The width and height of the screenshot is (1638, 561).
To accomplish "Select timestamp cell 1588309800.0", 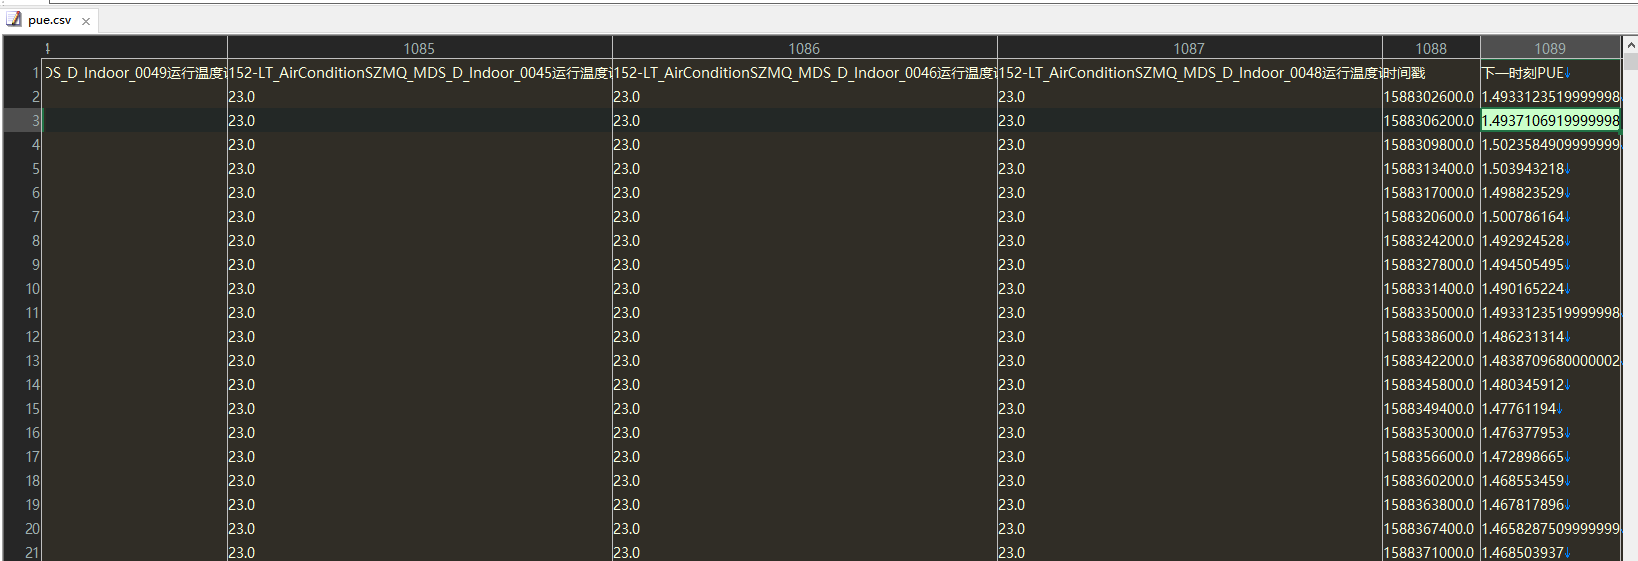I will tap(1431, 145).
